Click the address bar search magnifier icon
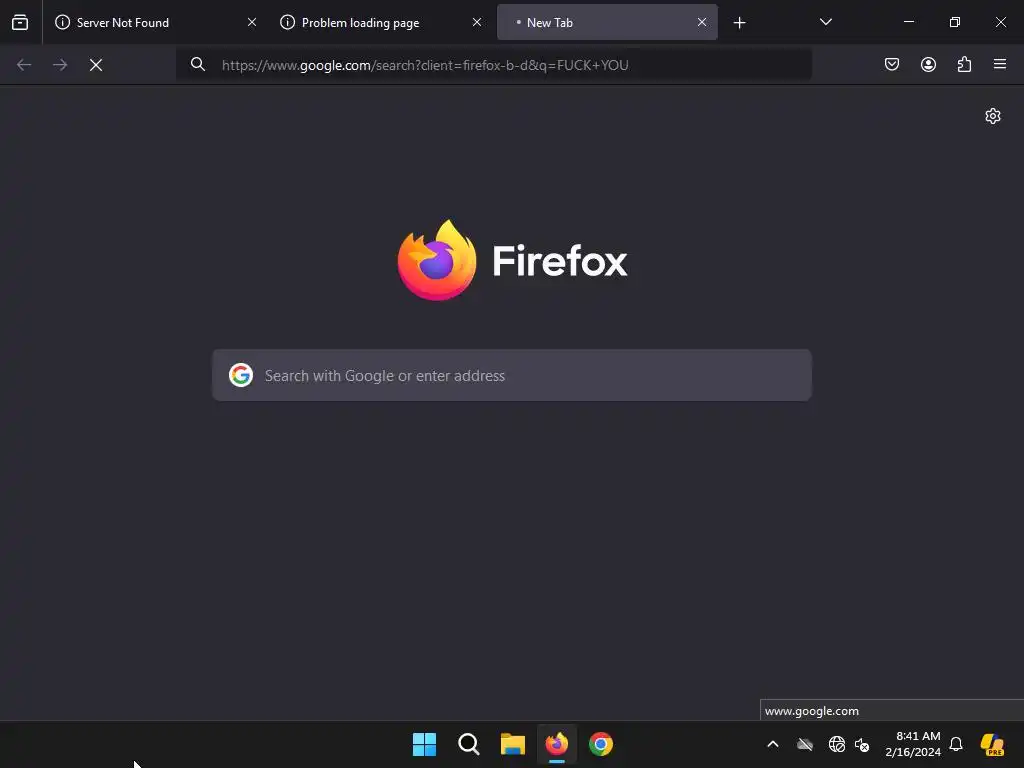Screen dimensions: 1024x768 (x=198, y=64)
